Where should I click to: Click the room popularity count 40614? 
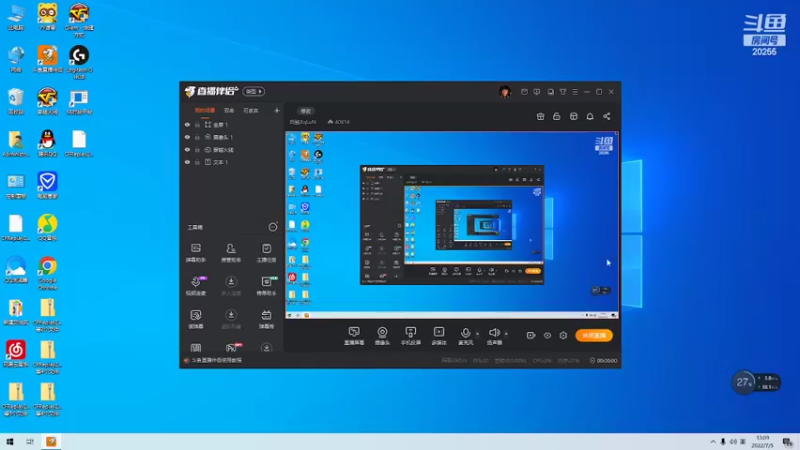click(339, 122)
